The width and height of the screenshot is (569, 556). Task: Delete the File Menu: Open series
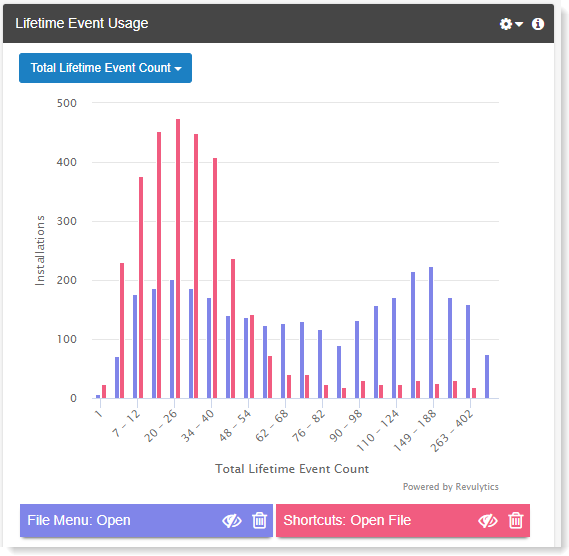click(259, 520)
